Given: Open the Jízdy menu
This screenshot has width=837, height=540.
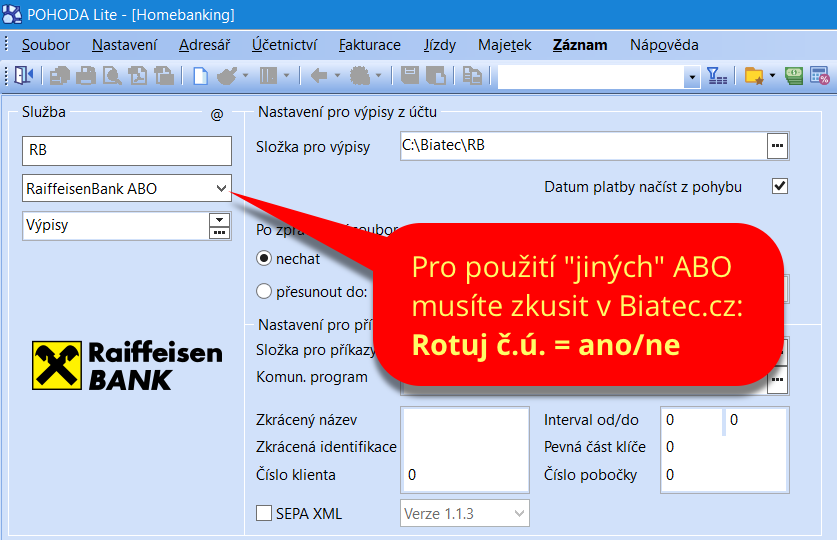Looking at the screenshot, I should pyautogui.click(x=440, y=45).
